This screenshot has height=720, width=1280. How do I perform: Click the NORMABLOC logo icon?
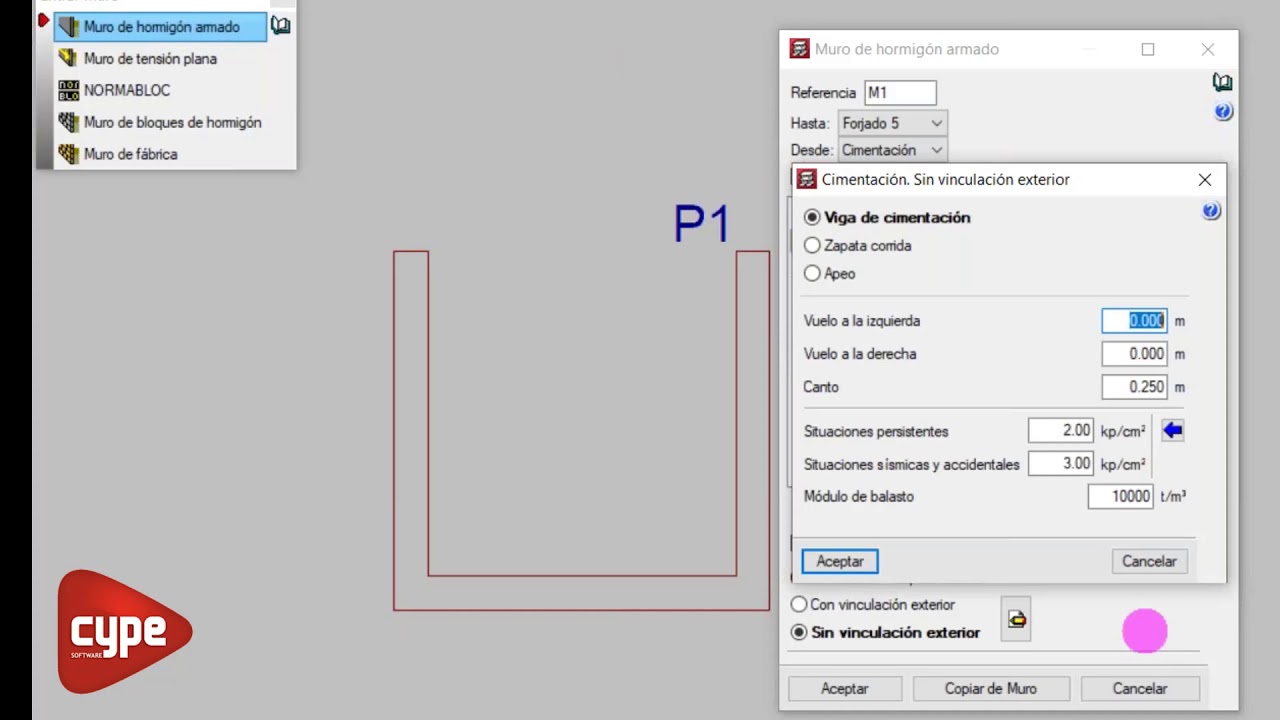(x=68, y=90)
